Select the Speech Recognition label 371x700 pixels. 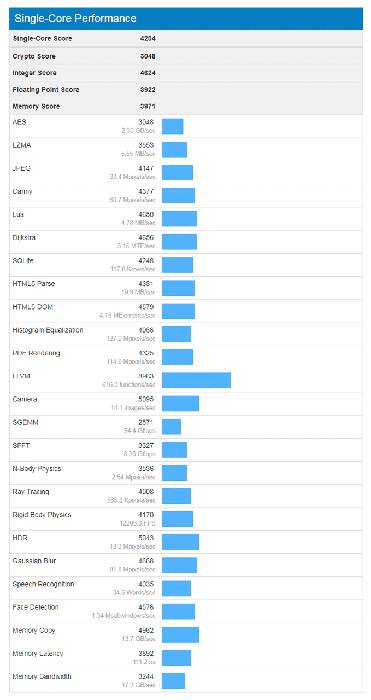43,584
